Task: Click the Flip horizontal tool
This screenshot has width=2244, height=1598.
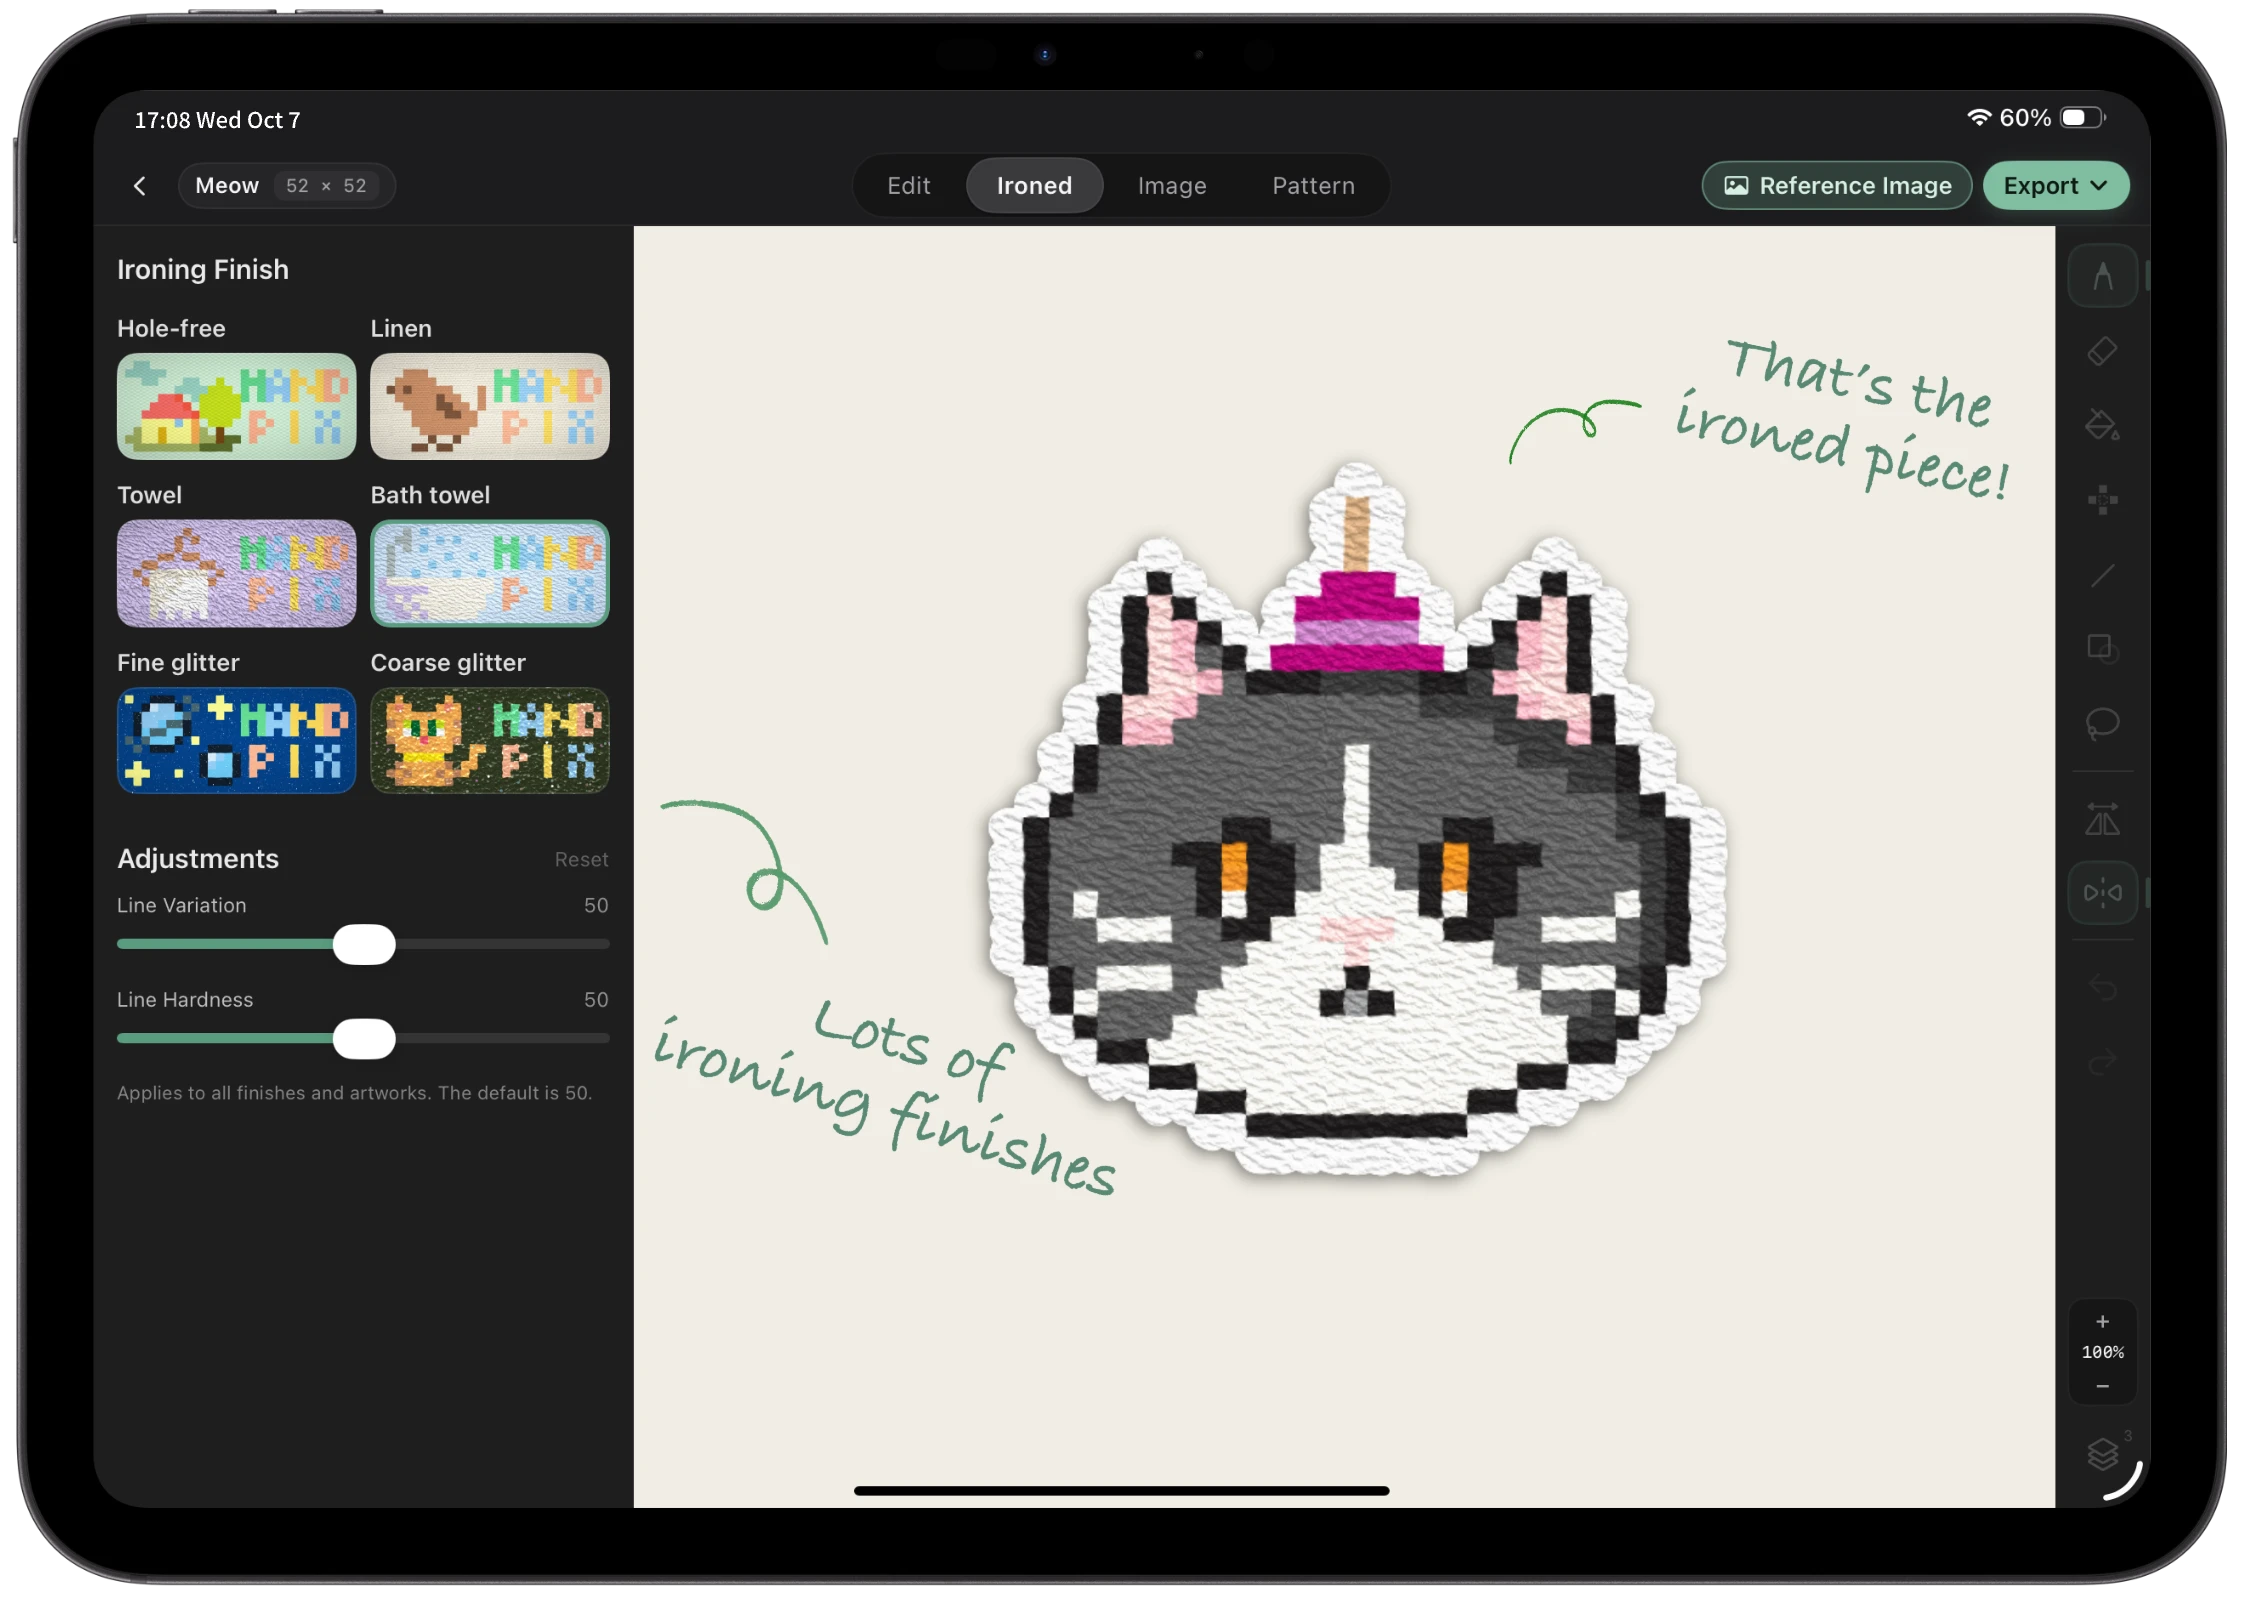Action: pyautogui.click(x=2102, y=820)
